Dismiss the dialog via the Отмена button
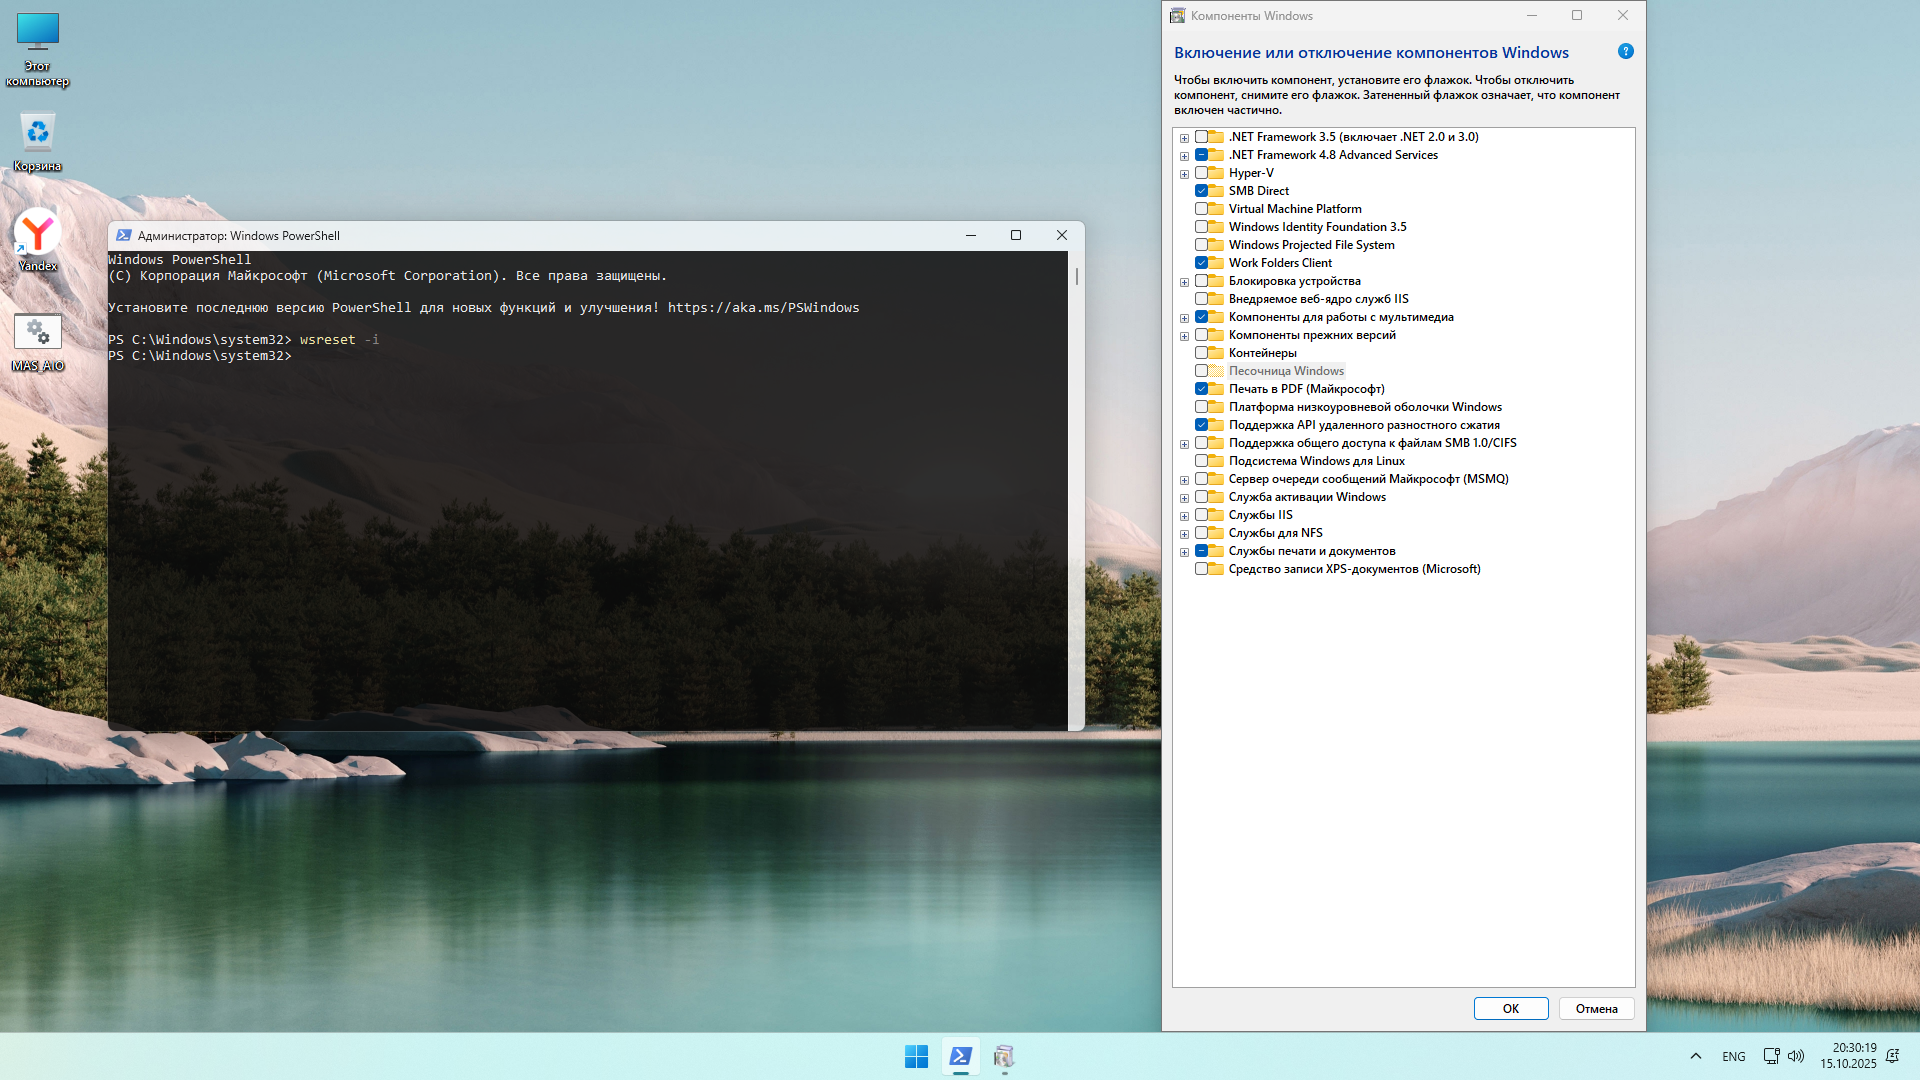 [x=1596, y=1008]
